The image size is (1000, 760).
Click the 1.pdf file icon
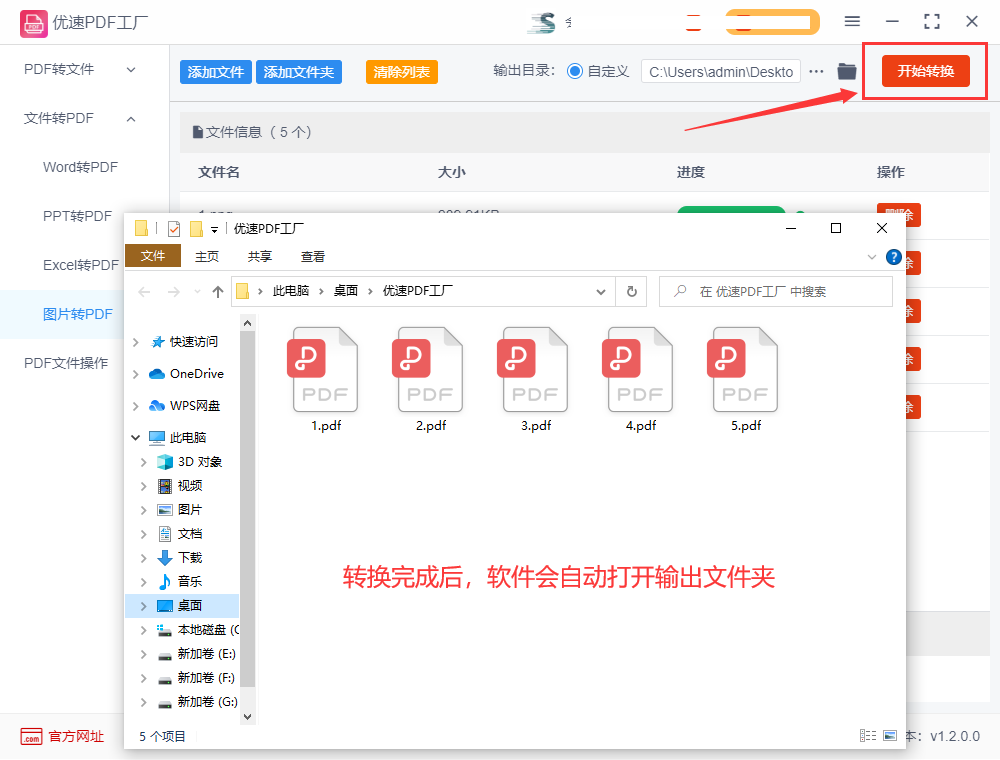(x=325, y=370)
